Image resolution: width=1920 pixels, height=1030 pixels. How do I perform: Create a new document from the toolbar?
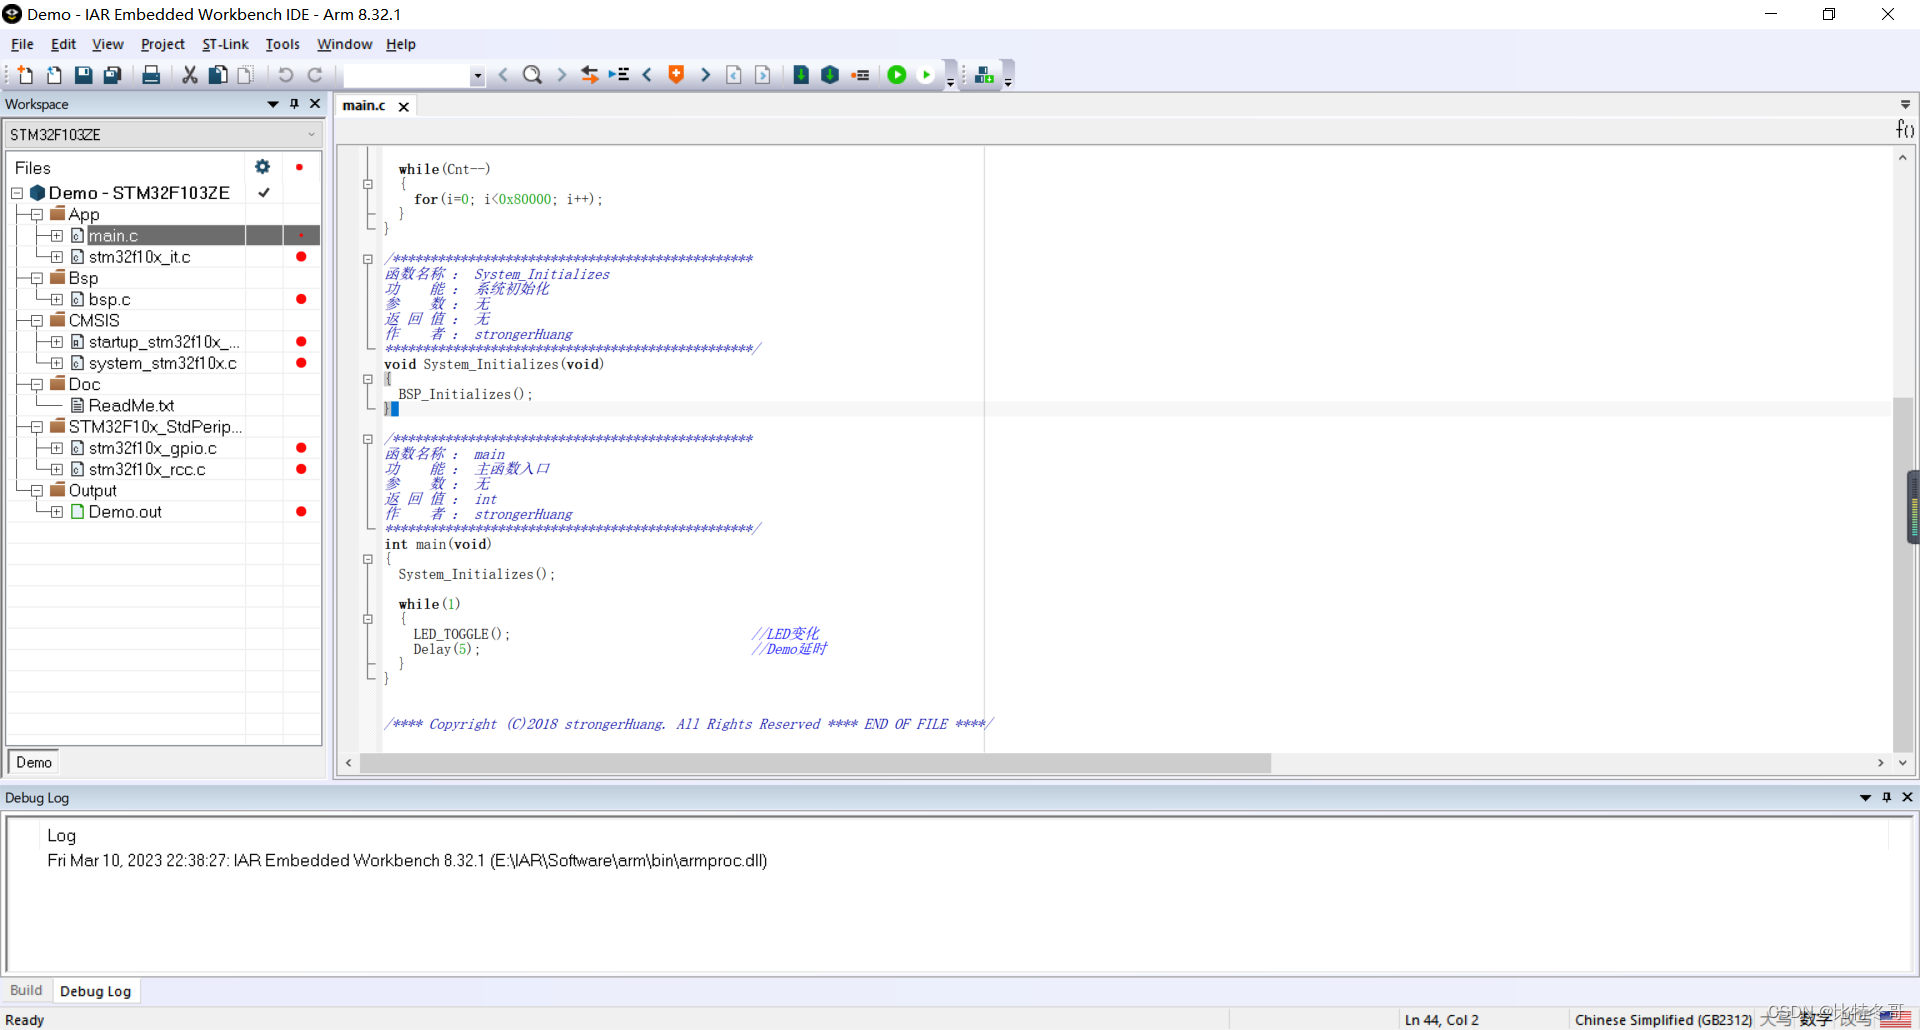click(25, 75)
